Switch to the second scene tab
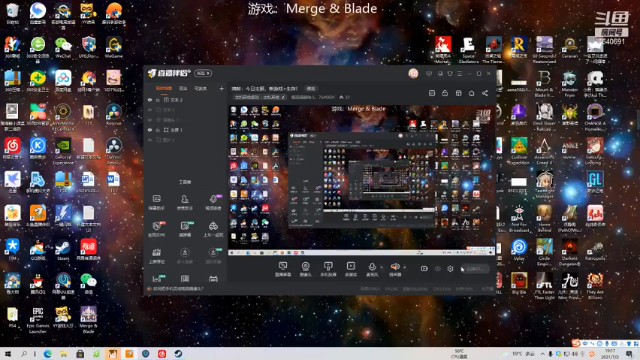This screenshot has height=360, width=640. tap(183, 89)
